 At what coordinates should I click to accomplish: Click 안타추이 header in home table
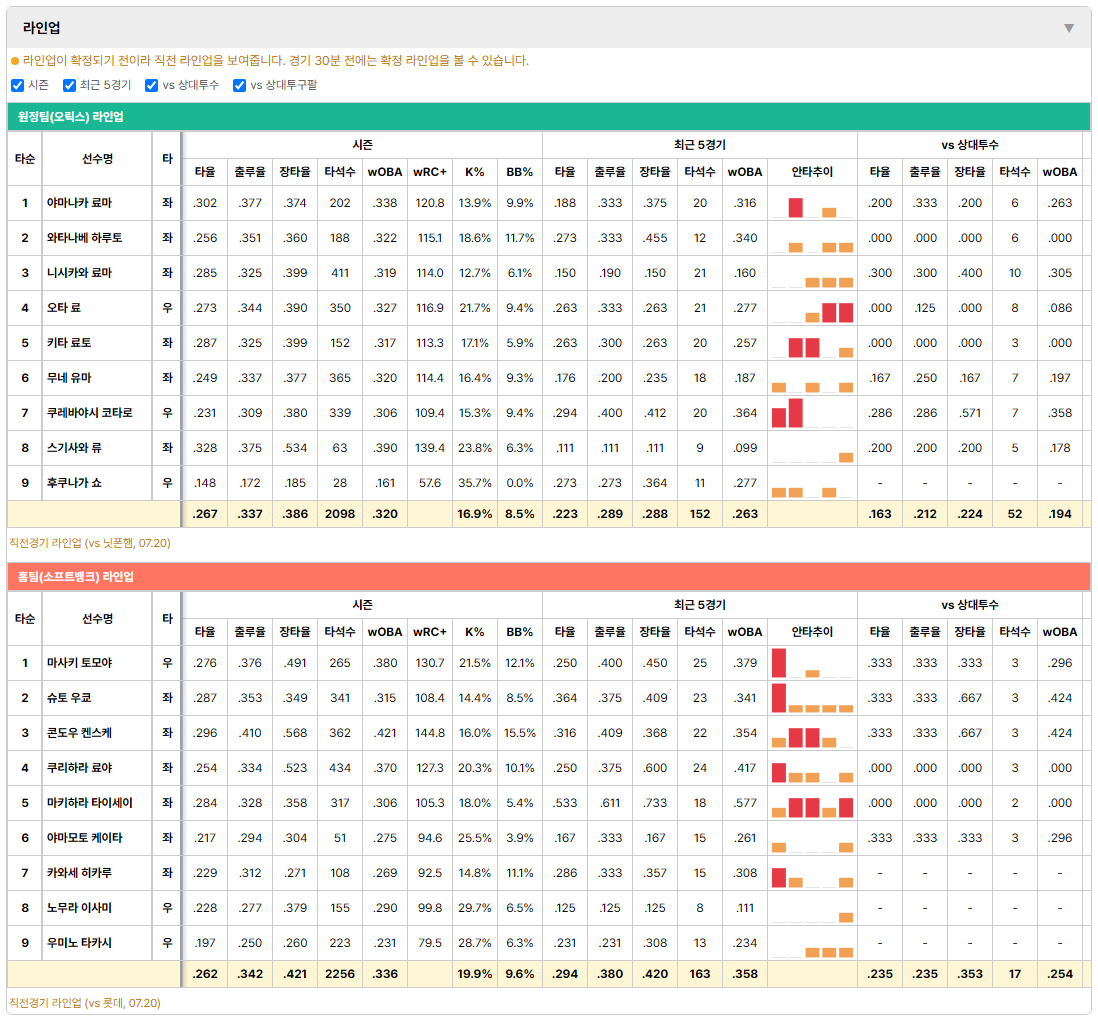(x=812, y=632)
